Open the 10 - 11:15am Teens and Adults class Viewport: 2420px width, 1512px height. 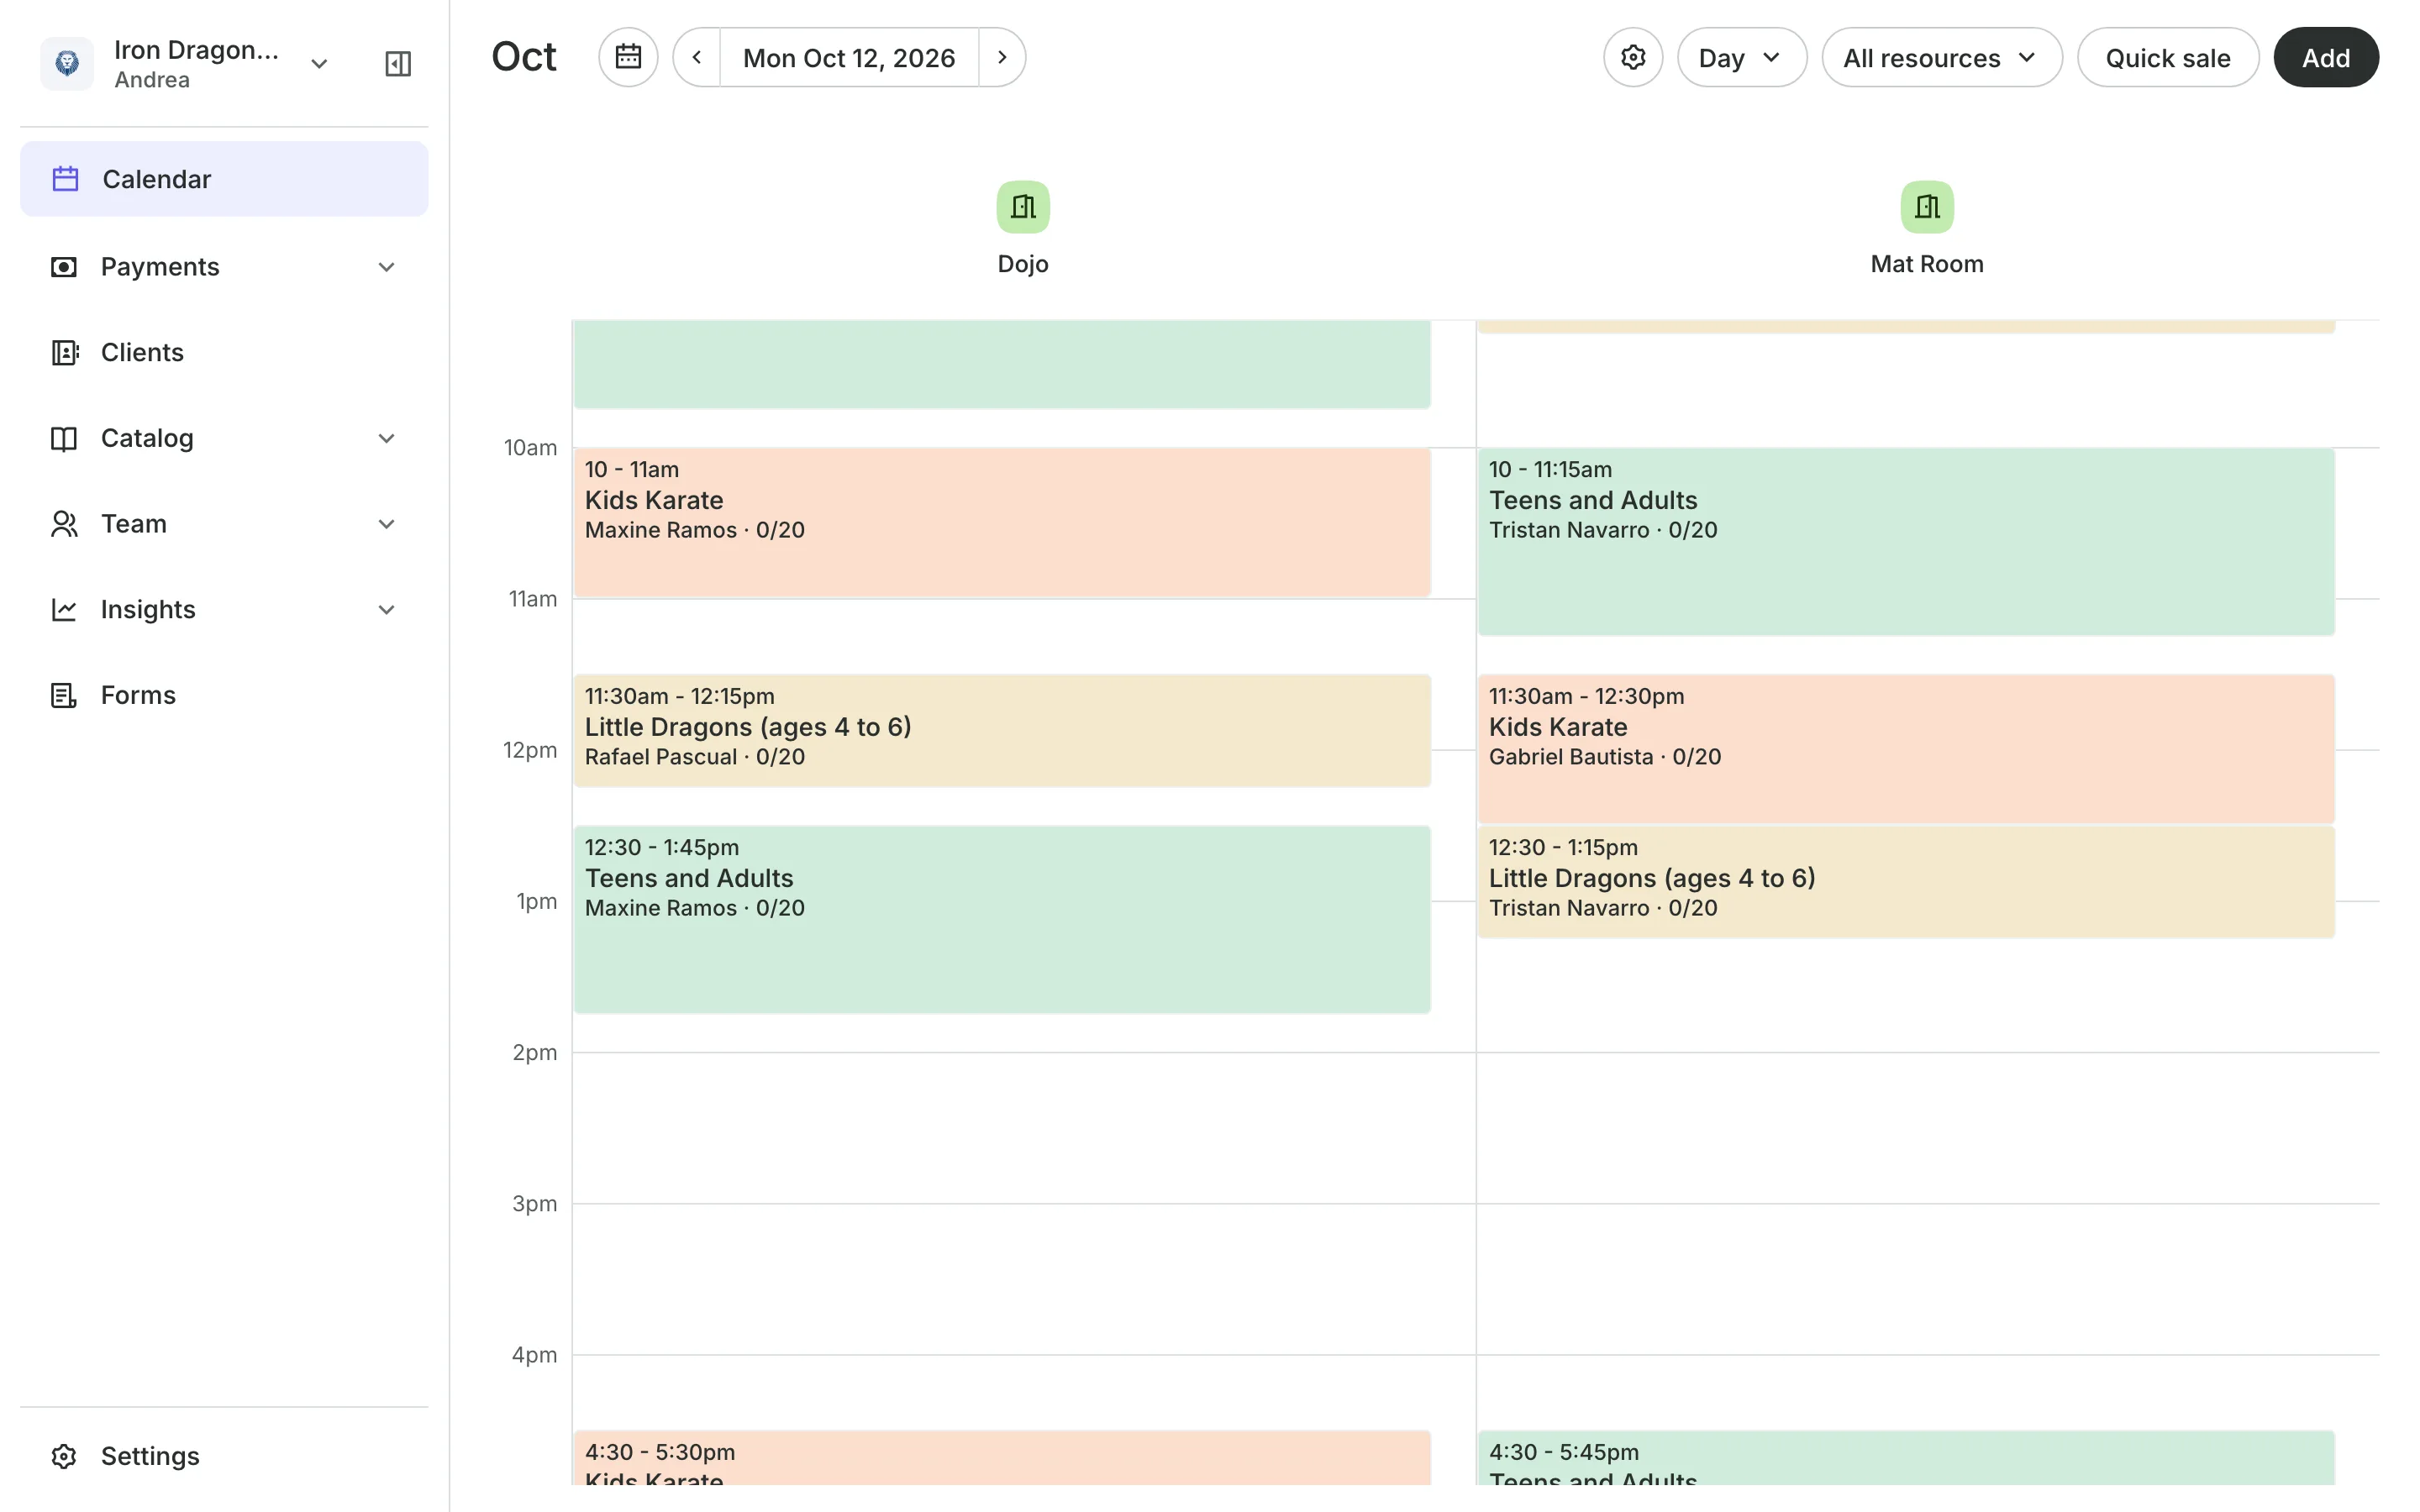click(x=1906, y=542)
